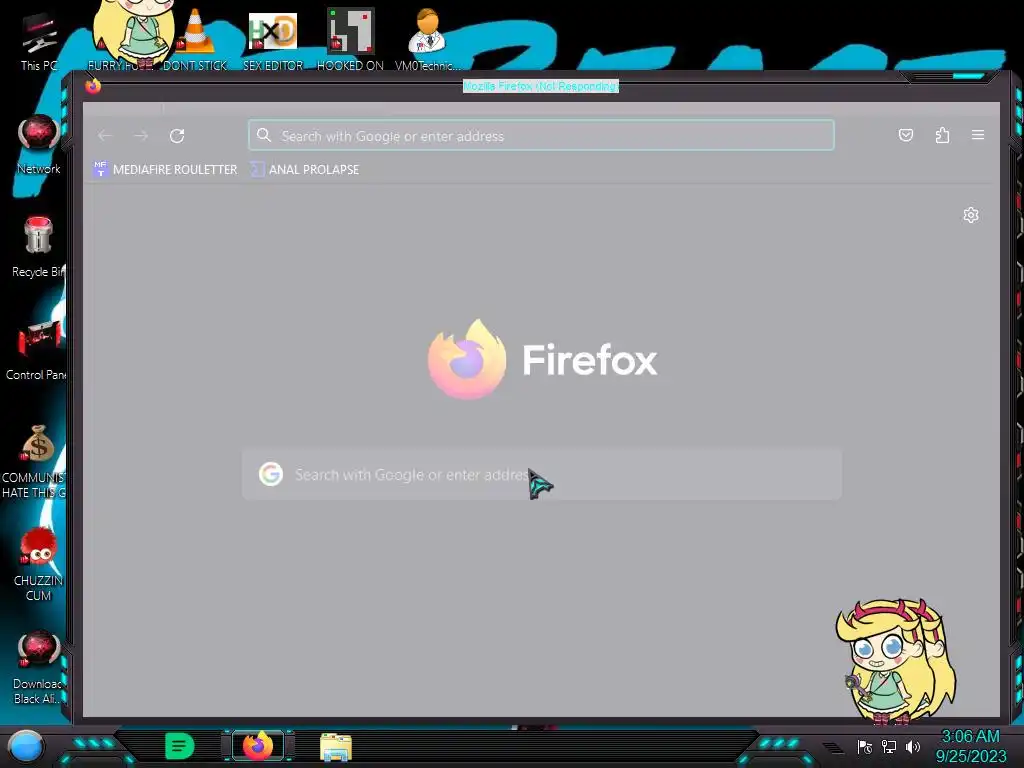Click the Firefox title bar icon
This screenshot has height=768, width=1024.
93,86
